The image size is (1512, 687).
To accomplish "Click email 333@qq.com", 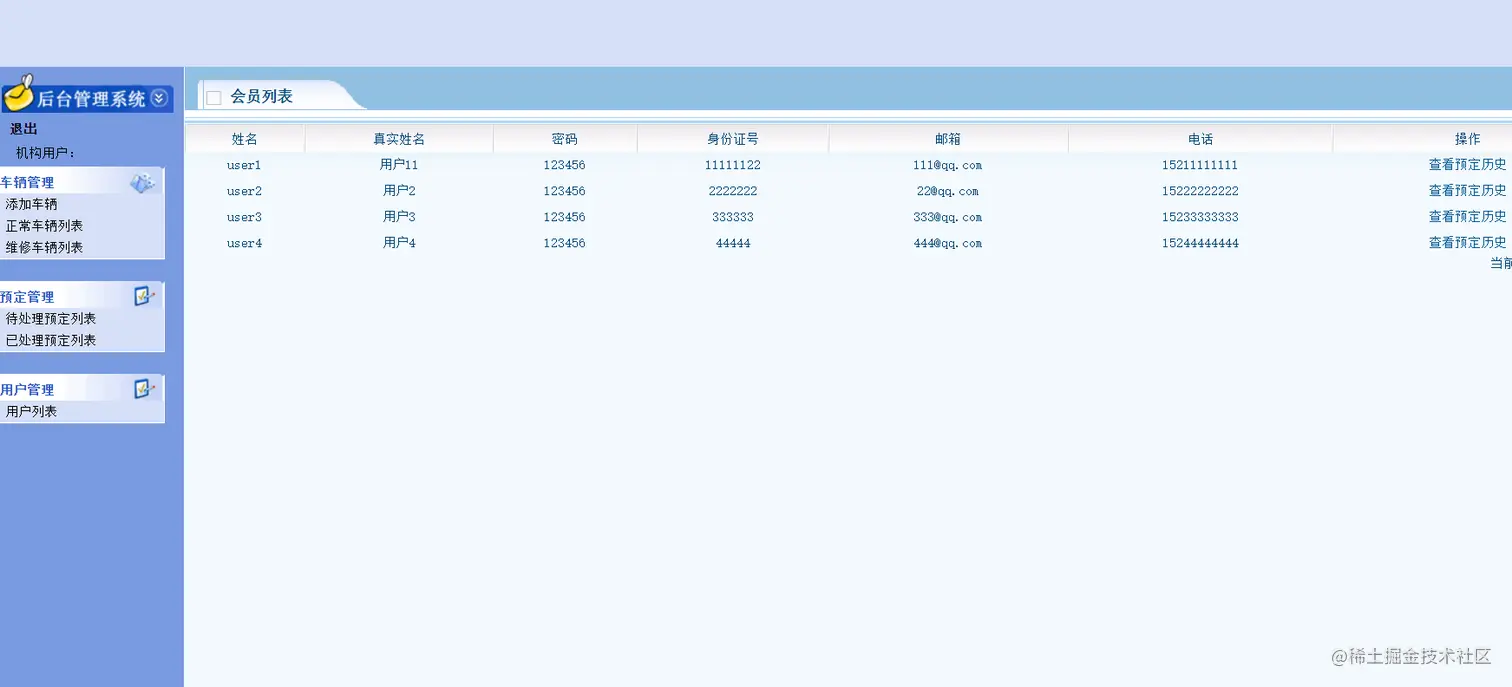I will tap(948, 217).
